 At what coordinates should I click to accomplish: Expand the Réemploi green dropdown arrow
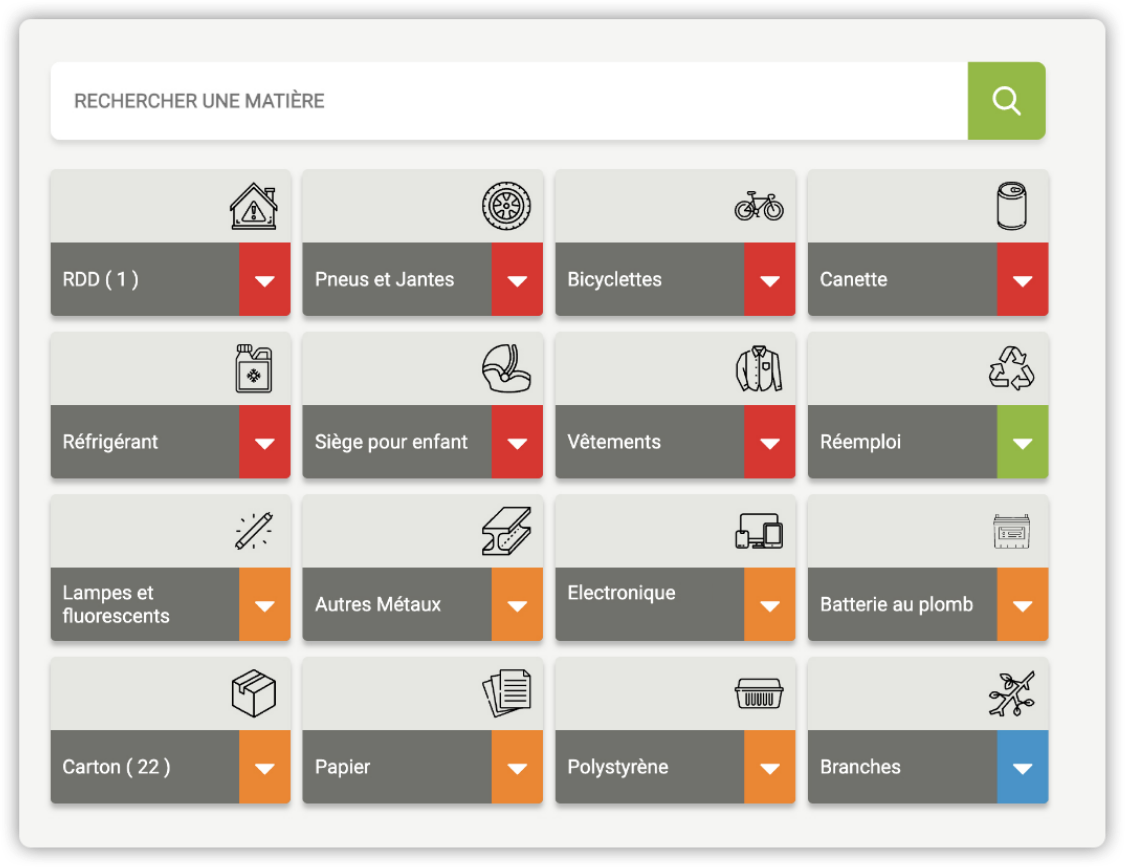coord(1022,442)
